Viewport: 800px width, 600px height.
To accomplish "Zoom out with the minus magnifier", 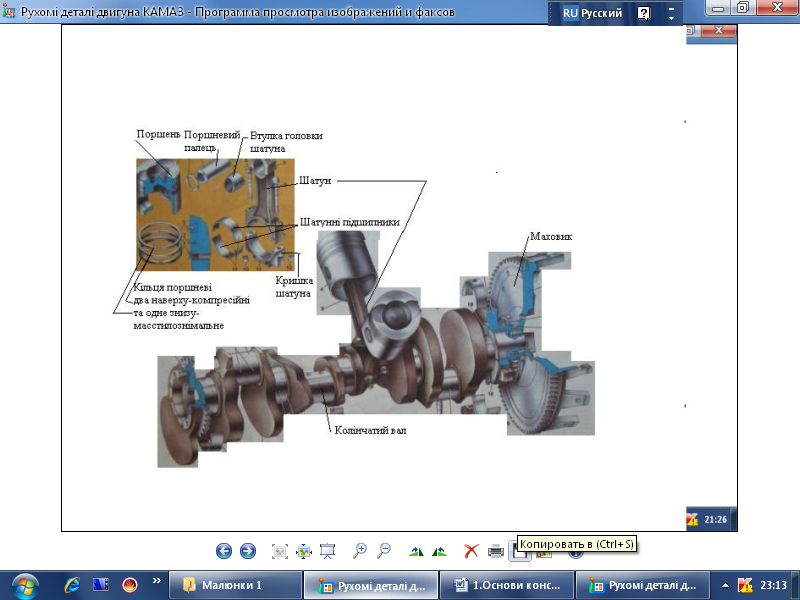I will [x=384, y=551].
